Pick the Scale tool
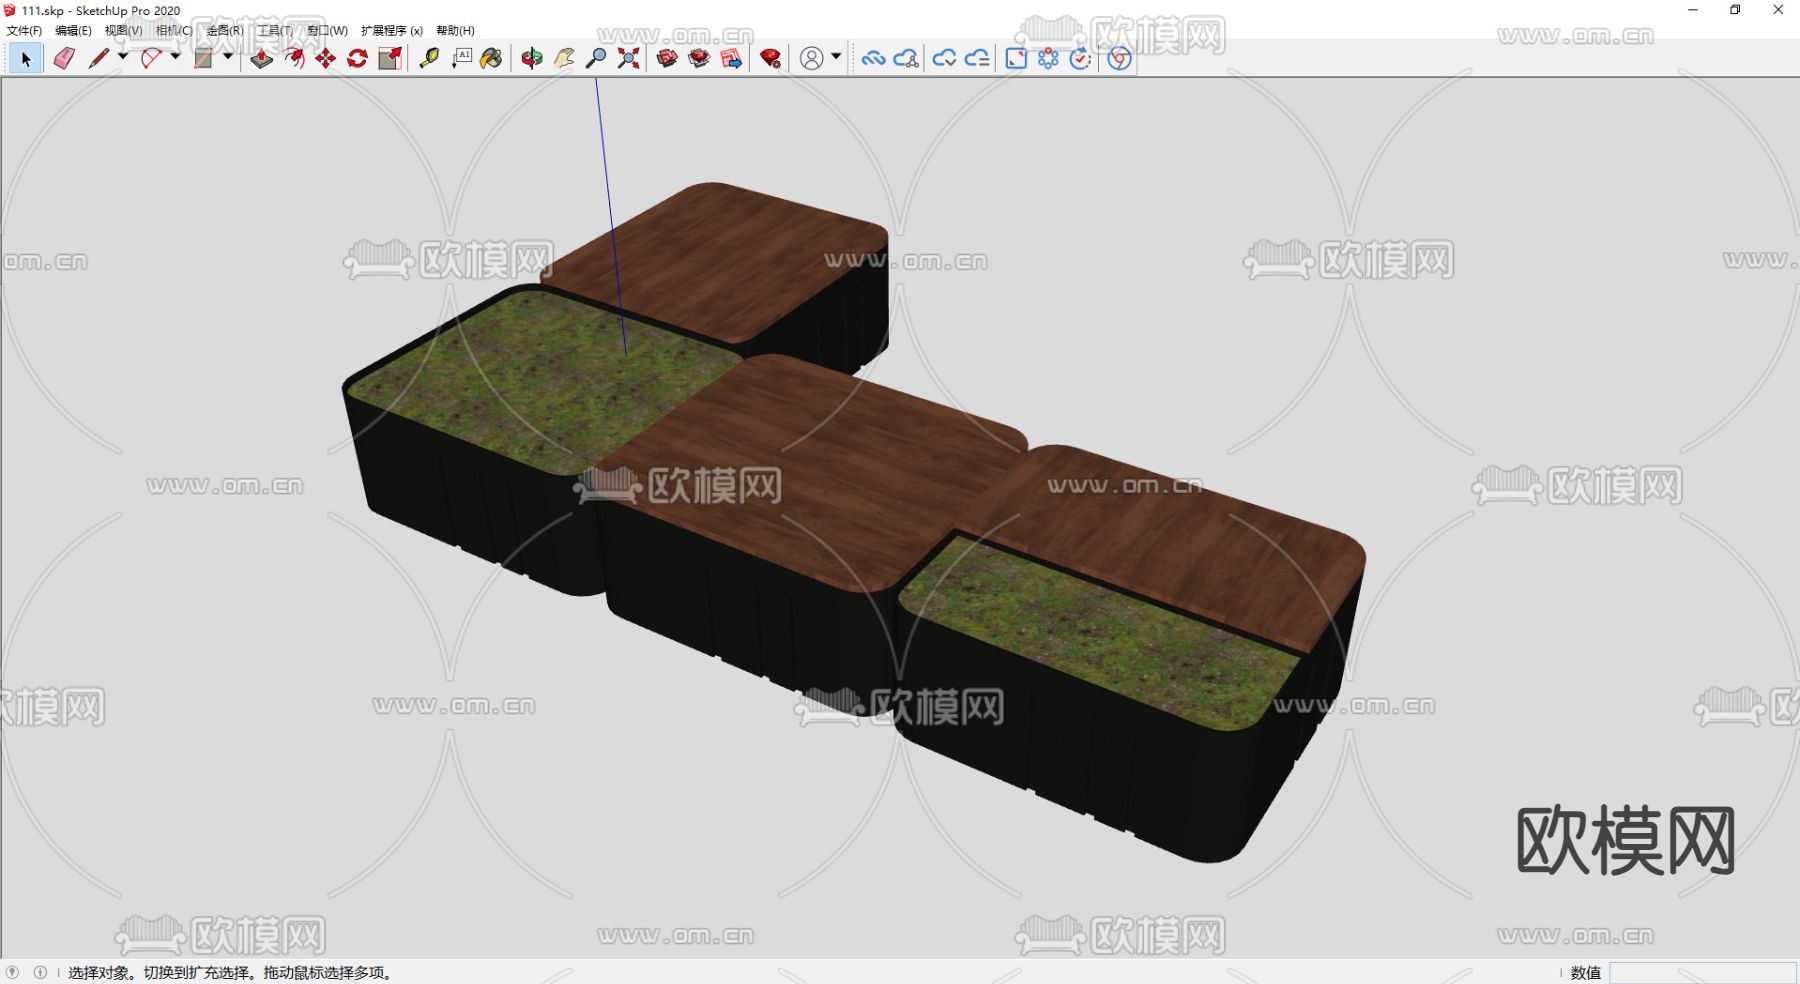The width and height of the screenshot is (1800, 984). click(389, 58)
